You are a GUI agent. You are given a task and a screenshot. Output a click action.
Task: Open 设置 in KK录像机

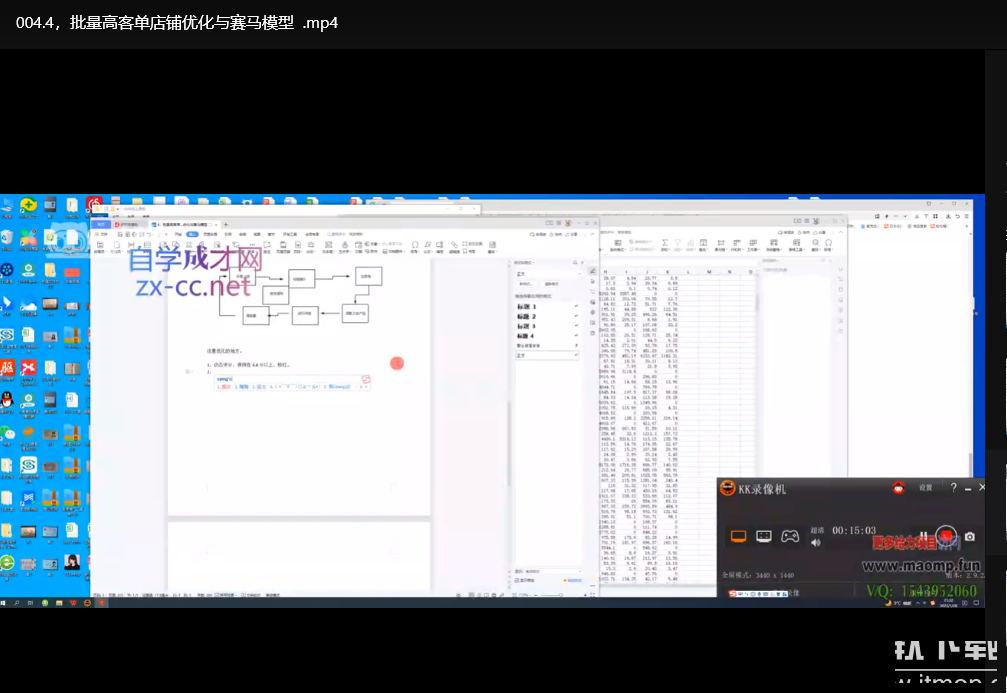pyautogui.click(x=925, y=488)
